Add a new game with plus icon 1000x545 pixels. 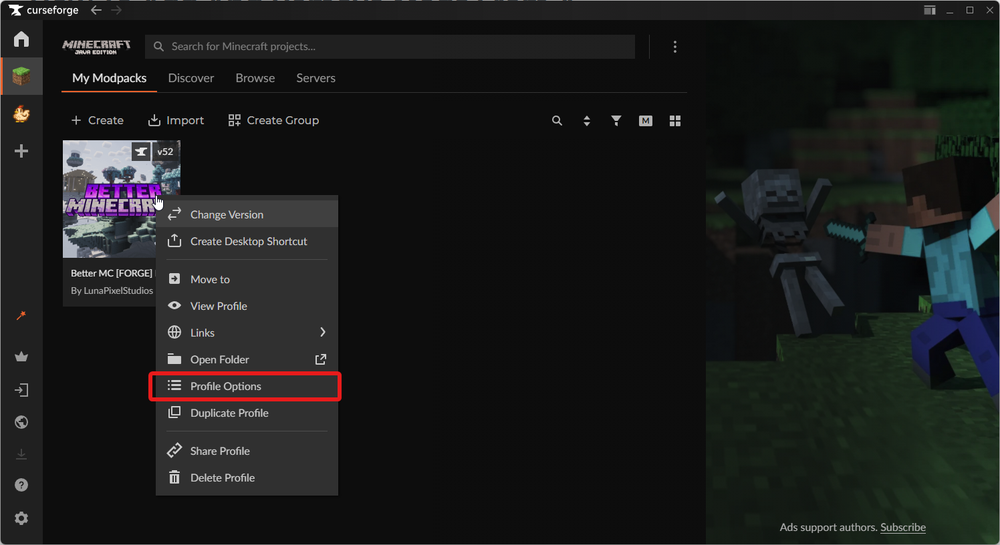(x=21, y=151)
